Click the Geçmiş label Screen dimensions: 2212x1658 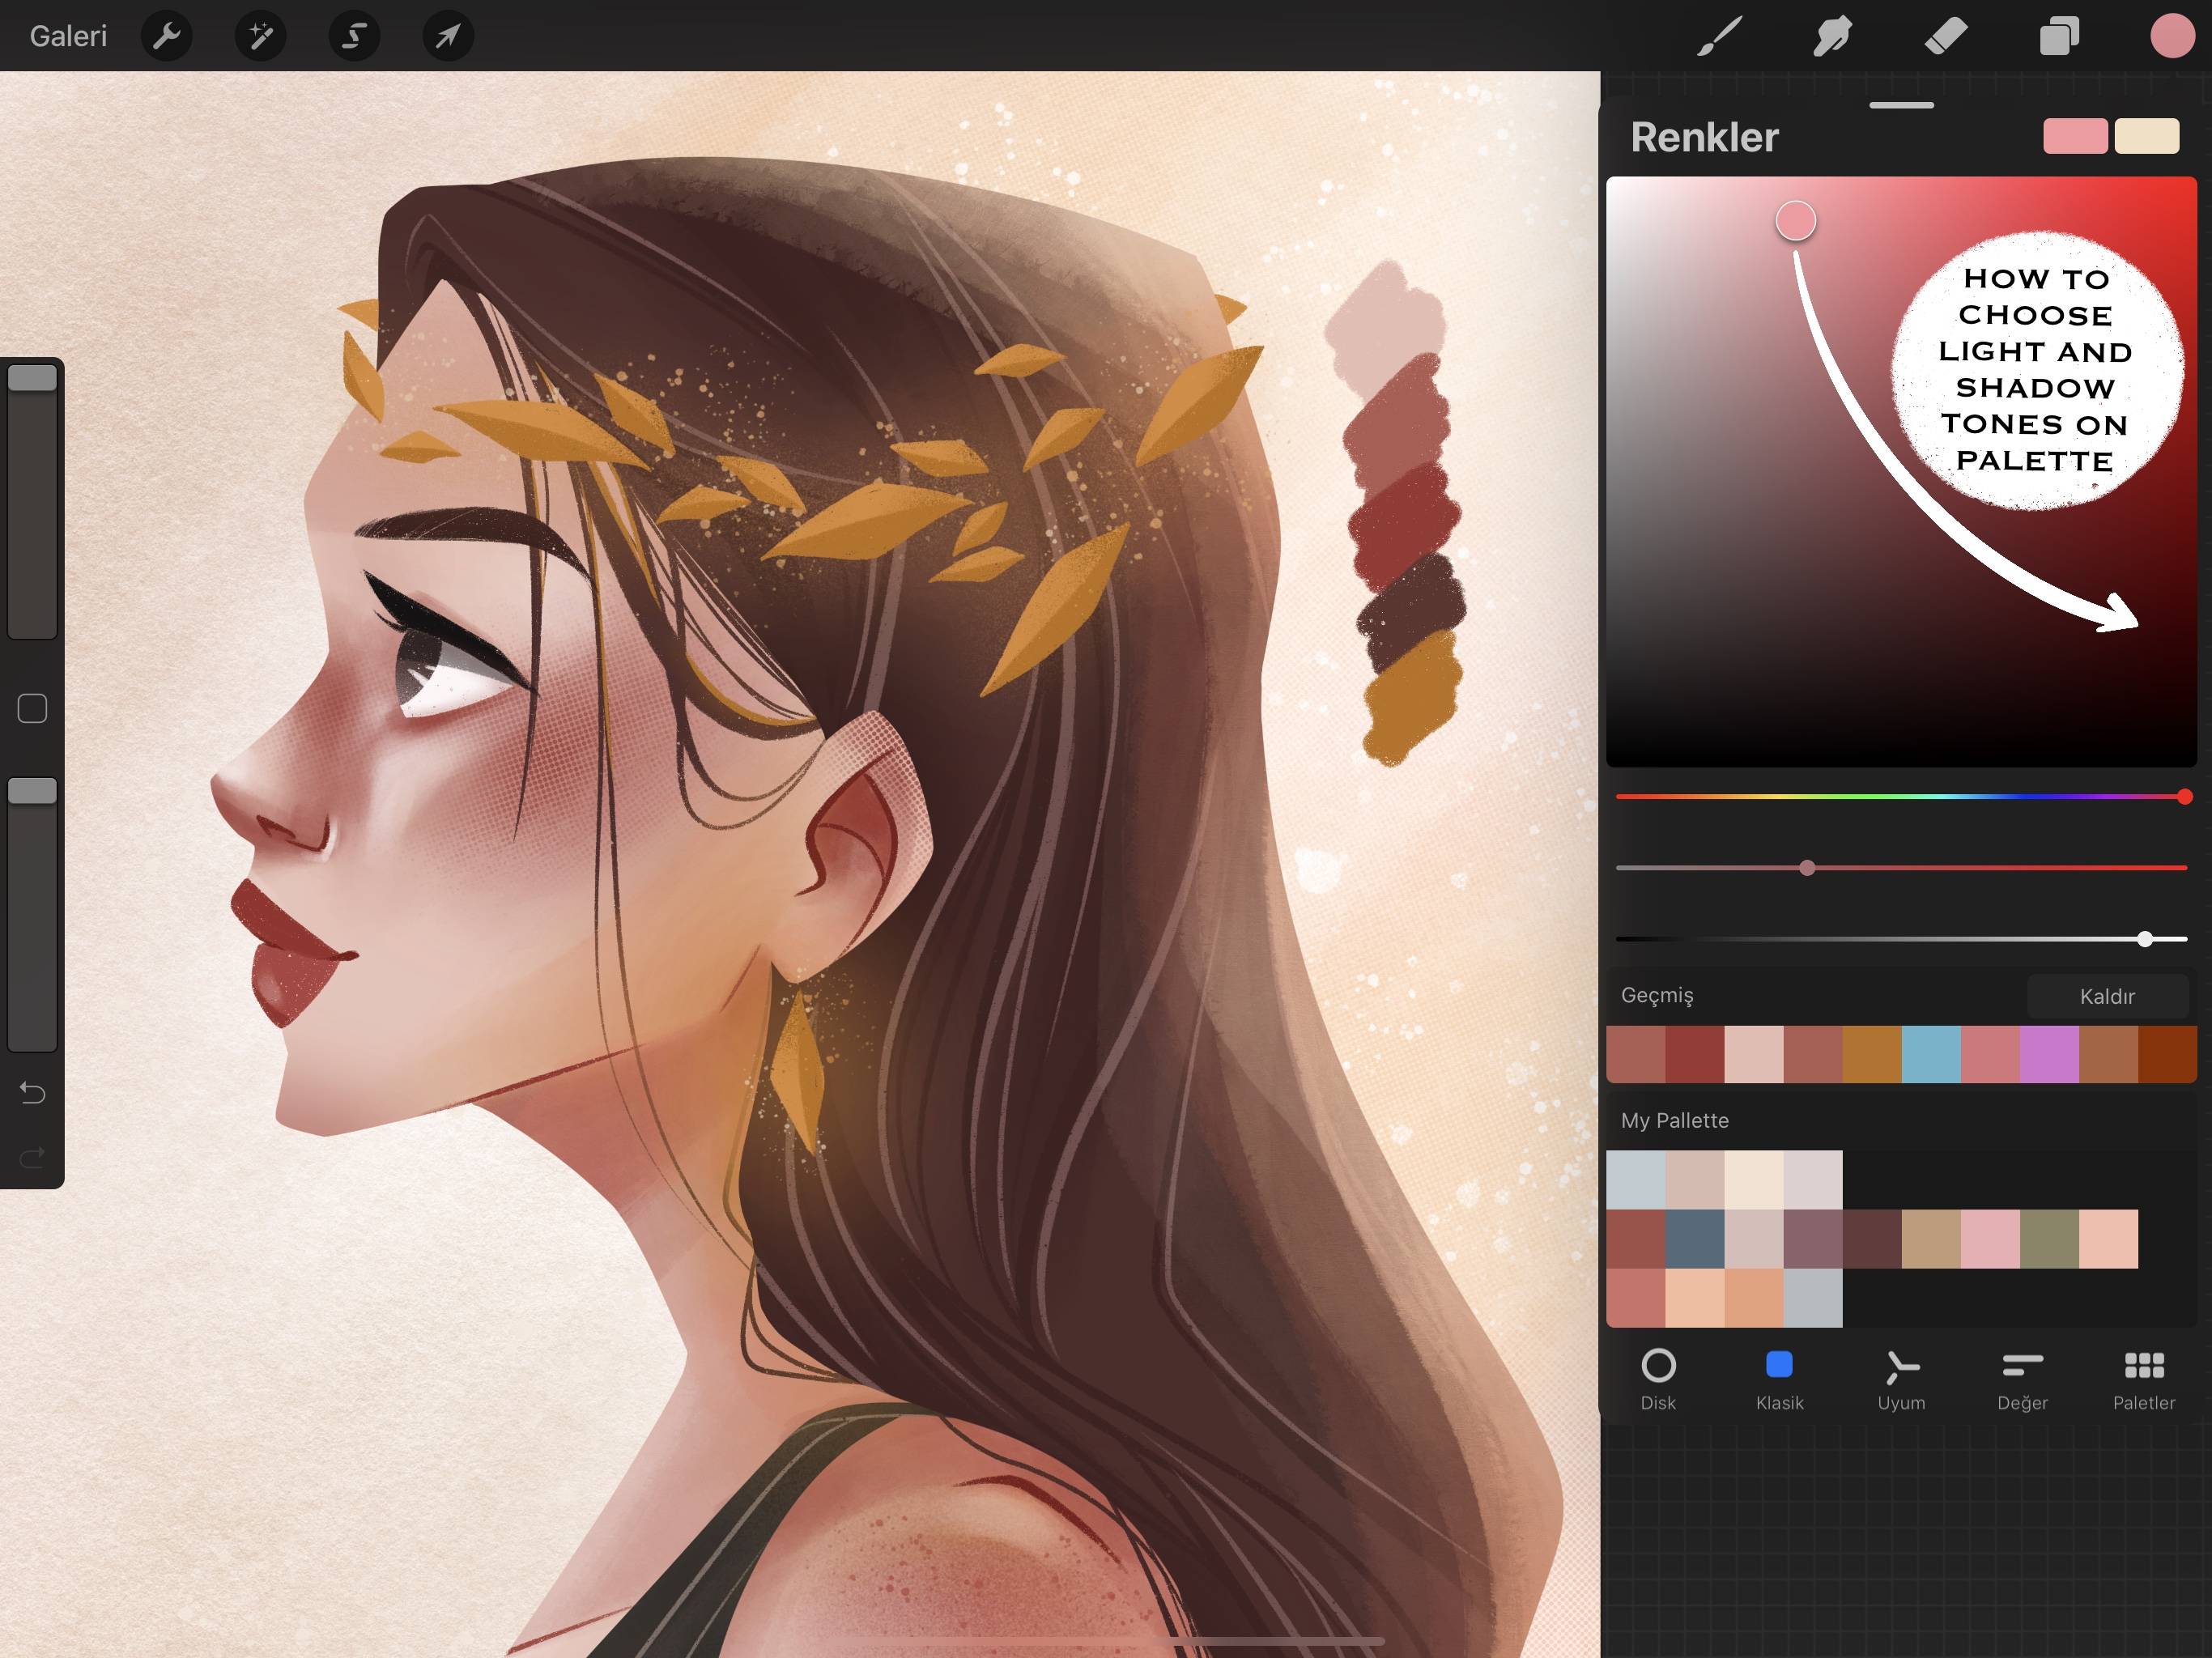tap(1657, 995)
